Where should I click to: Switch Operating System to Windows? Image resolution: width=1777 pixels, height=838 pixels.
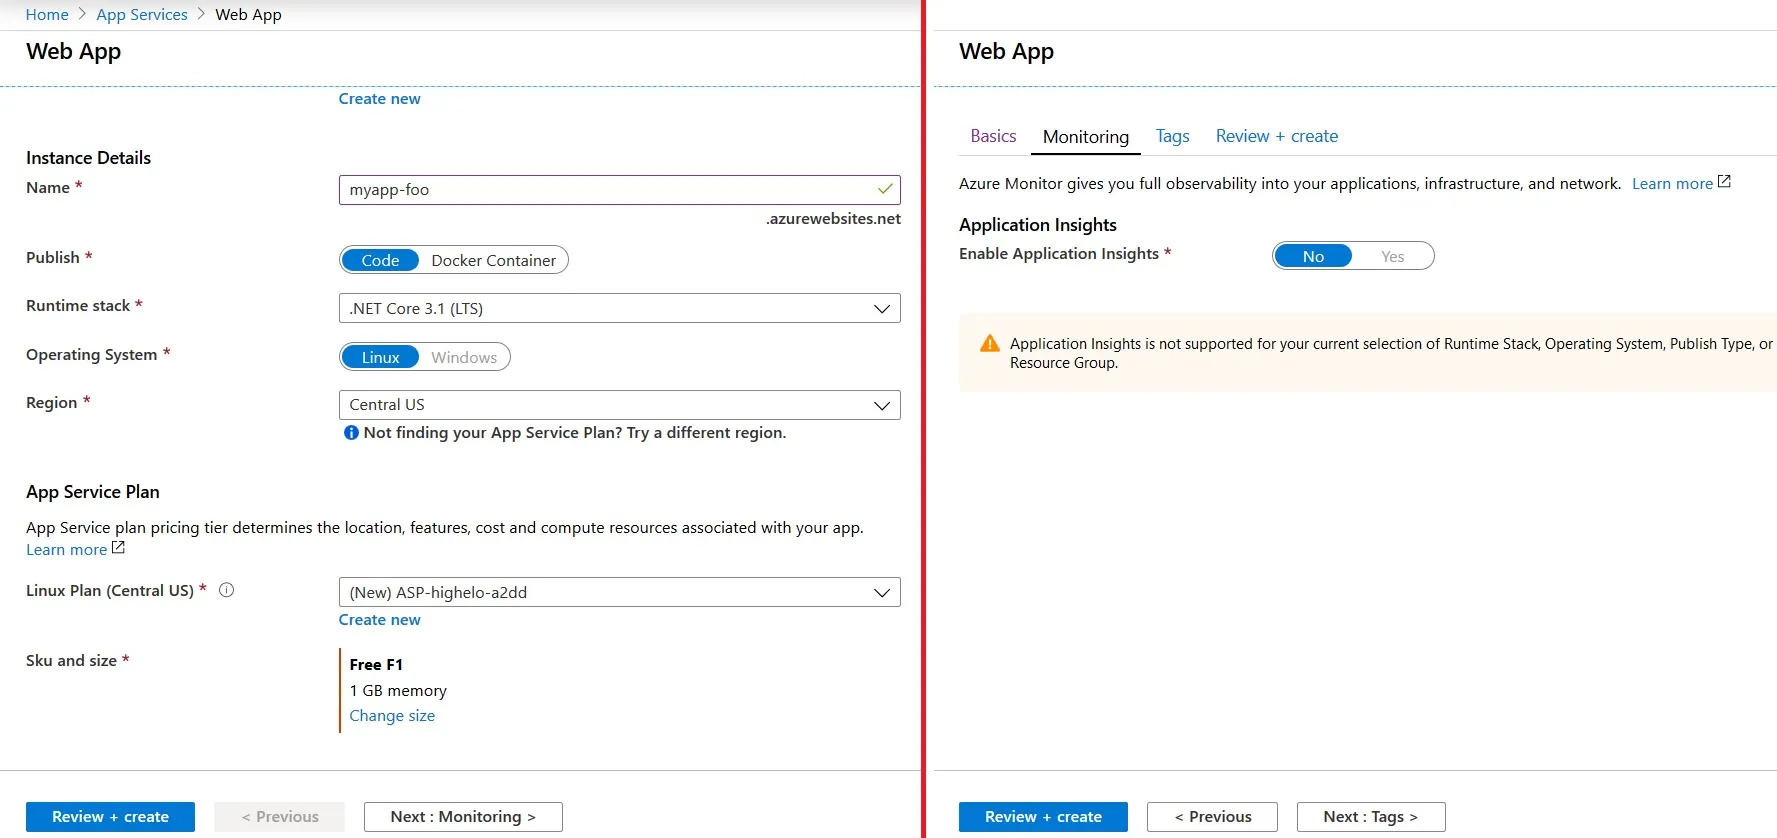(x=464, y=357)
